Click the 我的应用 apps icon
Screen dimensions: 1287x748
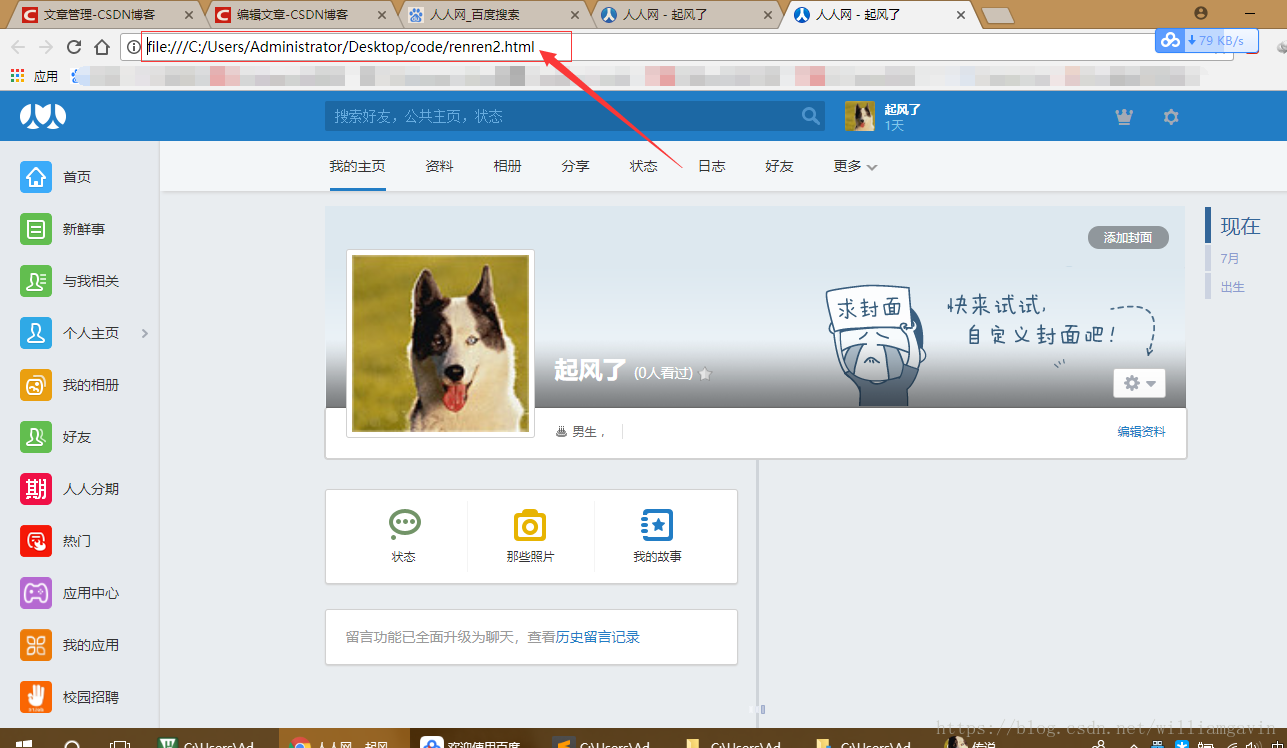pos(36,645)
